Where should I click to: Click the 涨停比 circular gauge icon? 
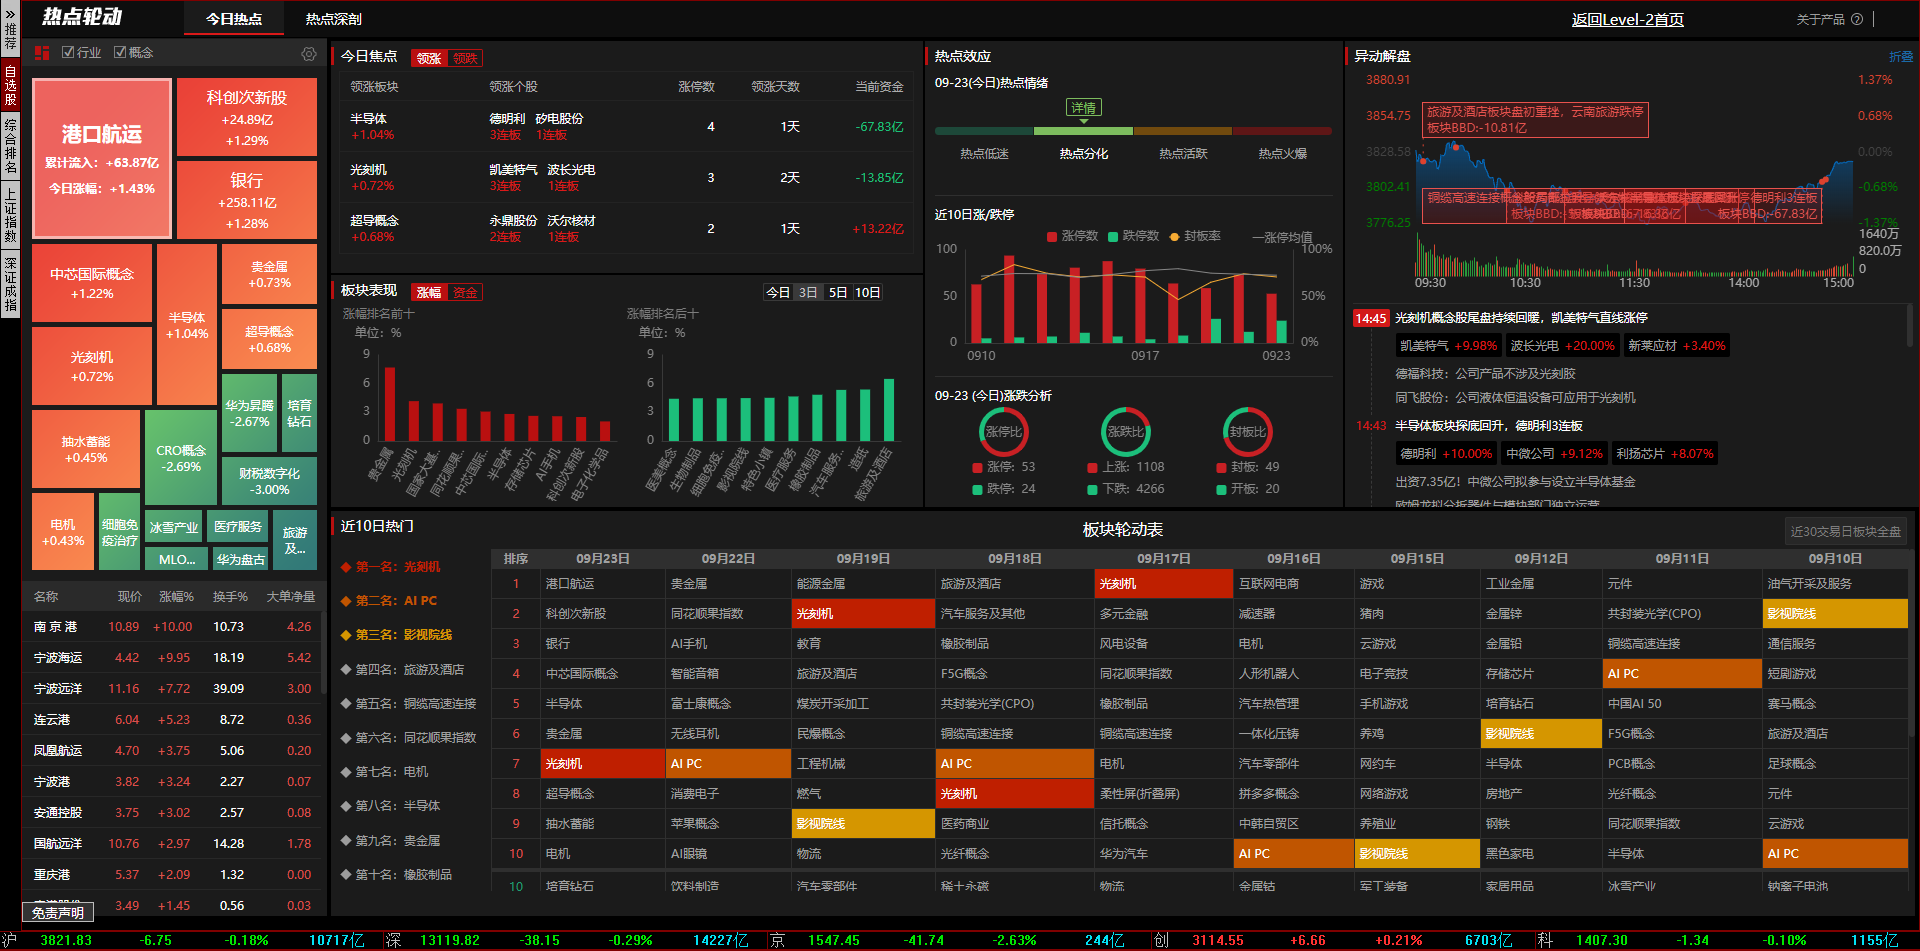click(1003, 432)
